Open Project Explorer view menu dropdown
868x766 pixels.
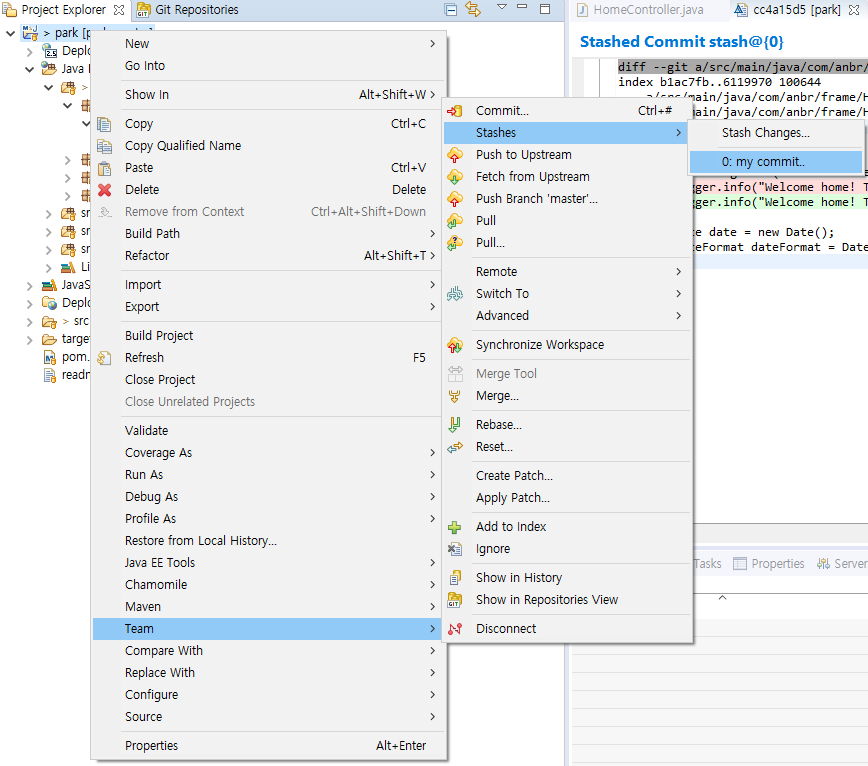coord(502,9)
